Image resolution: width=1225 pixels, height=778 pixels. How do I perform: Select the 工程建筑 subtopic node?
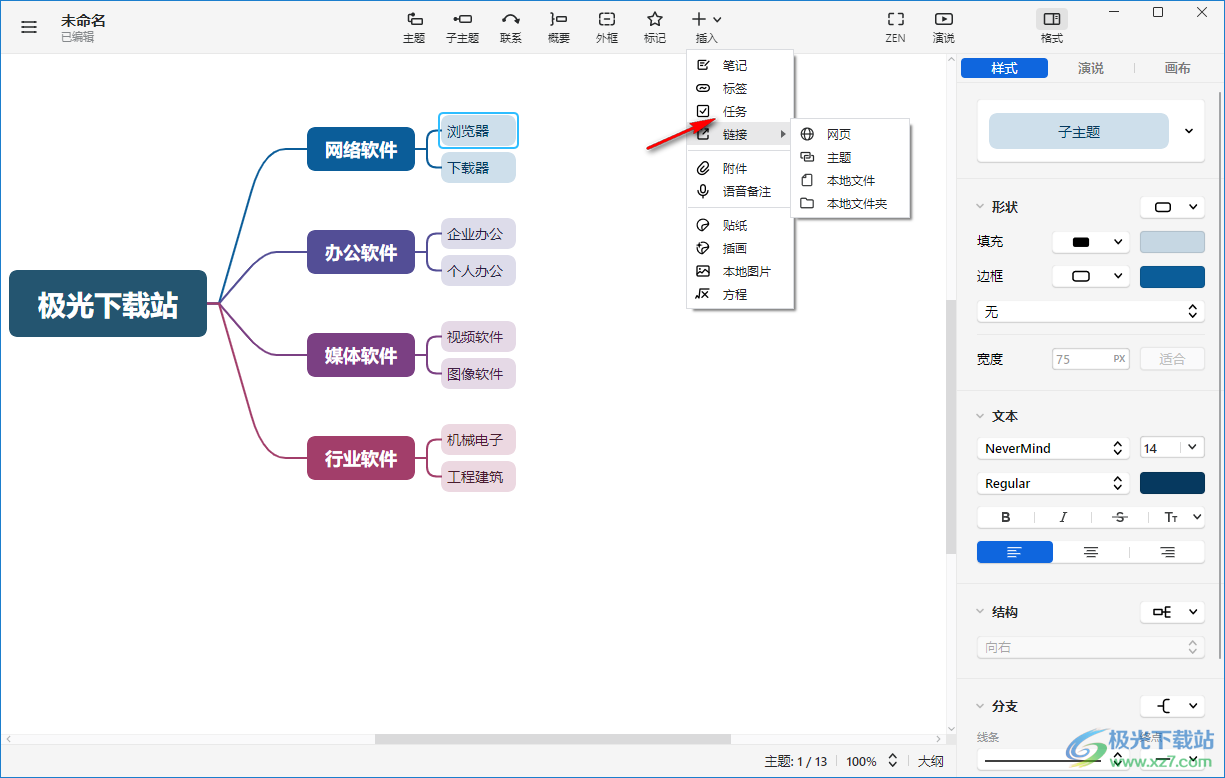tap(478, 476)
